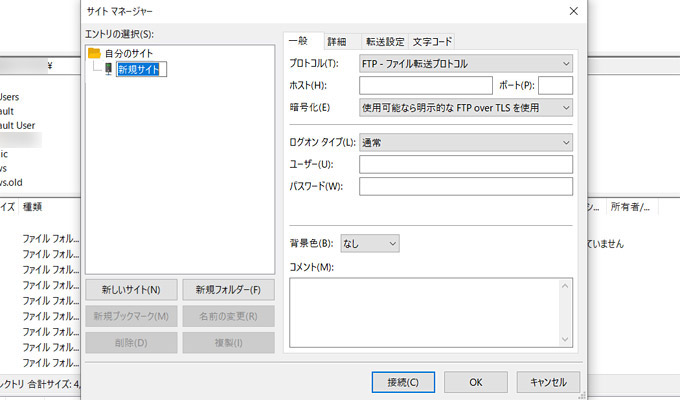Click the ホスト input field
The image size is (680, 400).
pyautogui.click(x=426, y=85)
